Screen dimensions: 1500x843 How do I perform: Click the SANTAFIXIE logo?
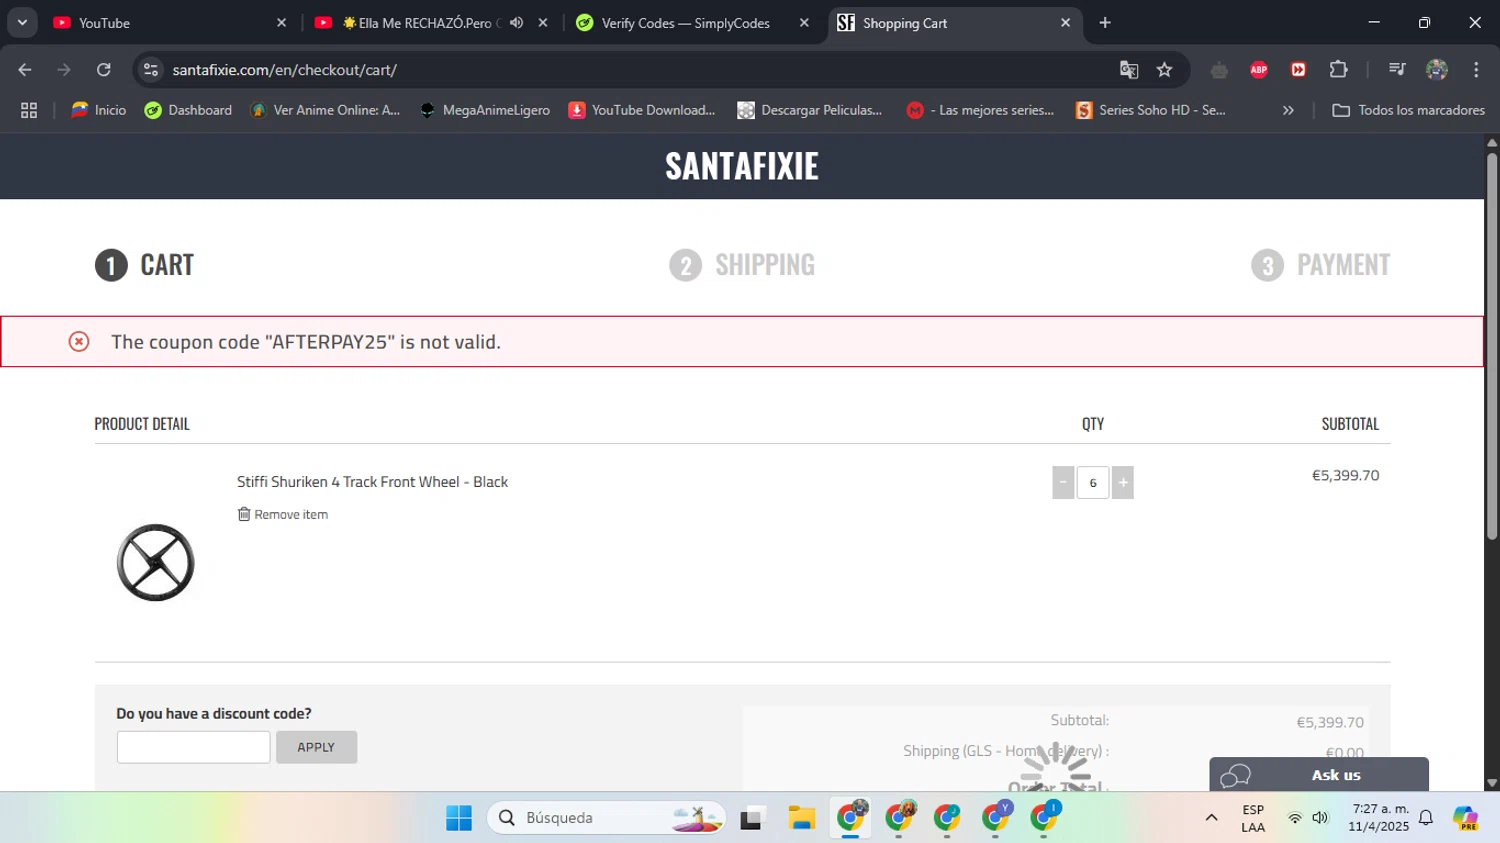pyautogui.click(x=742, y=166)
